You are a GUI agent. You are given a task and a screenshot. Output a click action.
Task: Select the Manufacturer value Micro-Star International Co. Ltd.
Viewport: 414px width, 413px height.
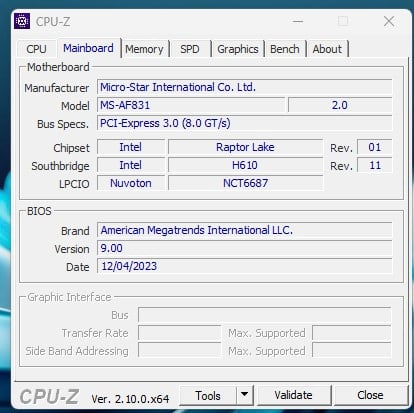pyautogui.click(x=245, y=87)
